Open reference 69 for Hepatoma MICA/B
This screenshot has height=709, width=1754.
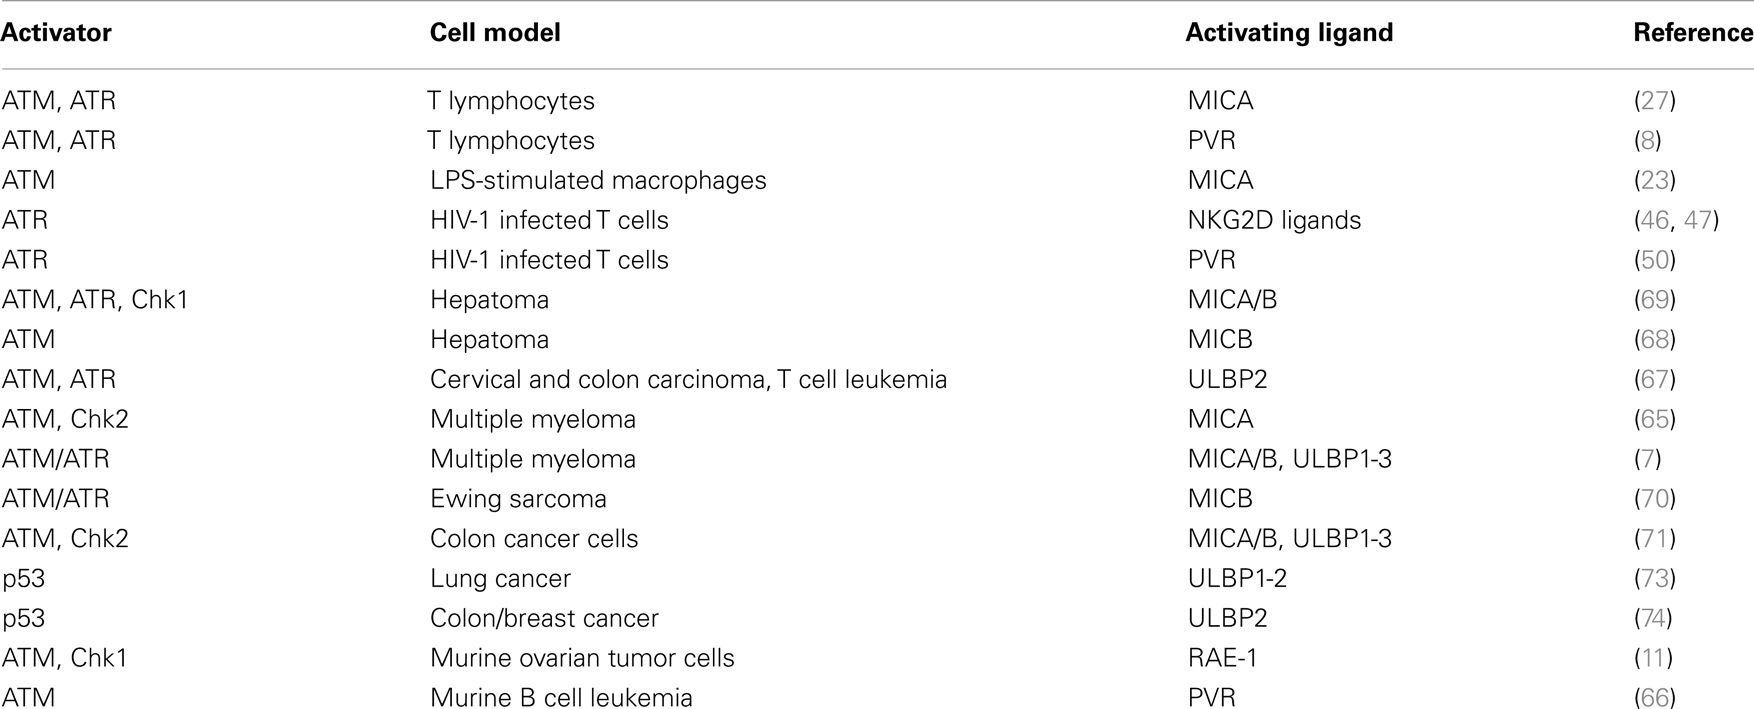[1655, 300]
